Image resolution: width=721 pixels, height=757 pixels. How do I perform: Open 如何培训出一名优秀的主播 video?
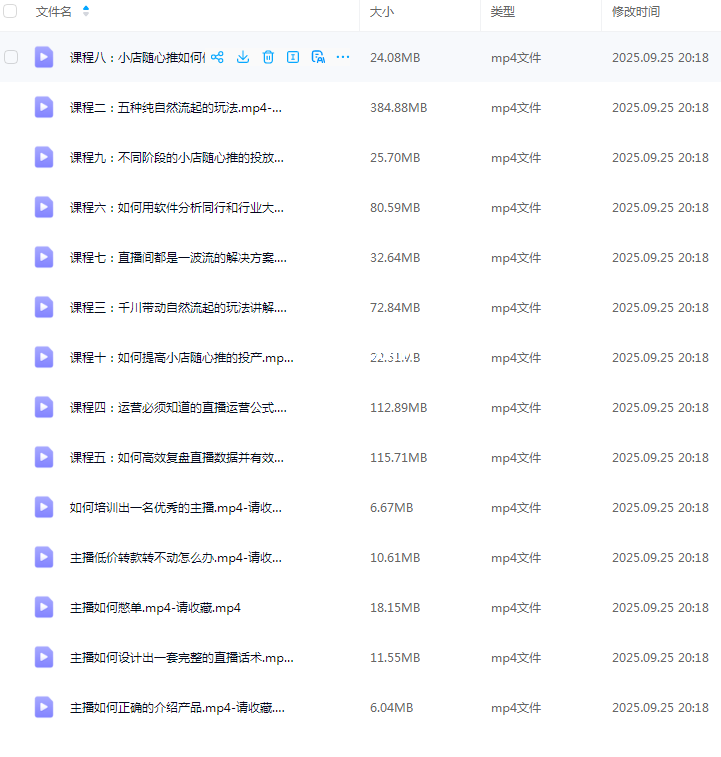click(x=176, y=507)
